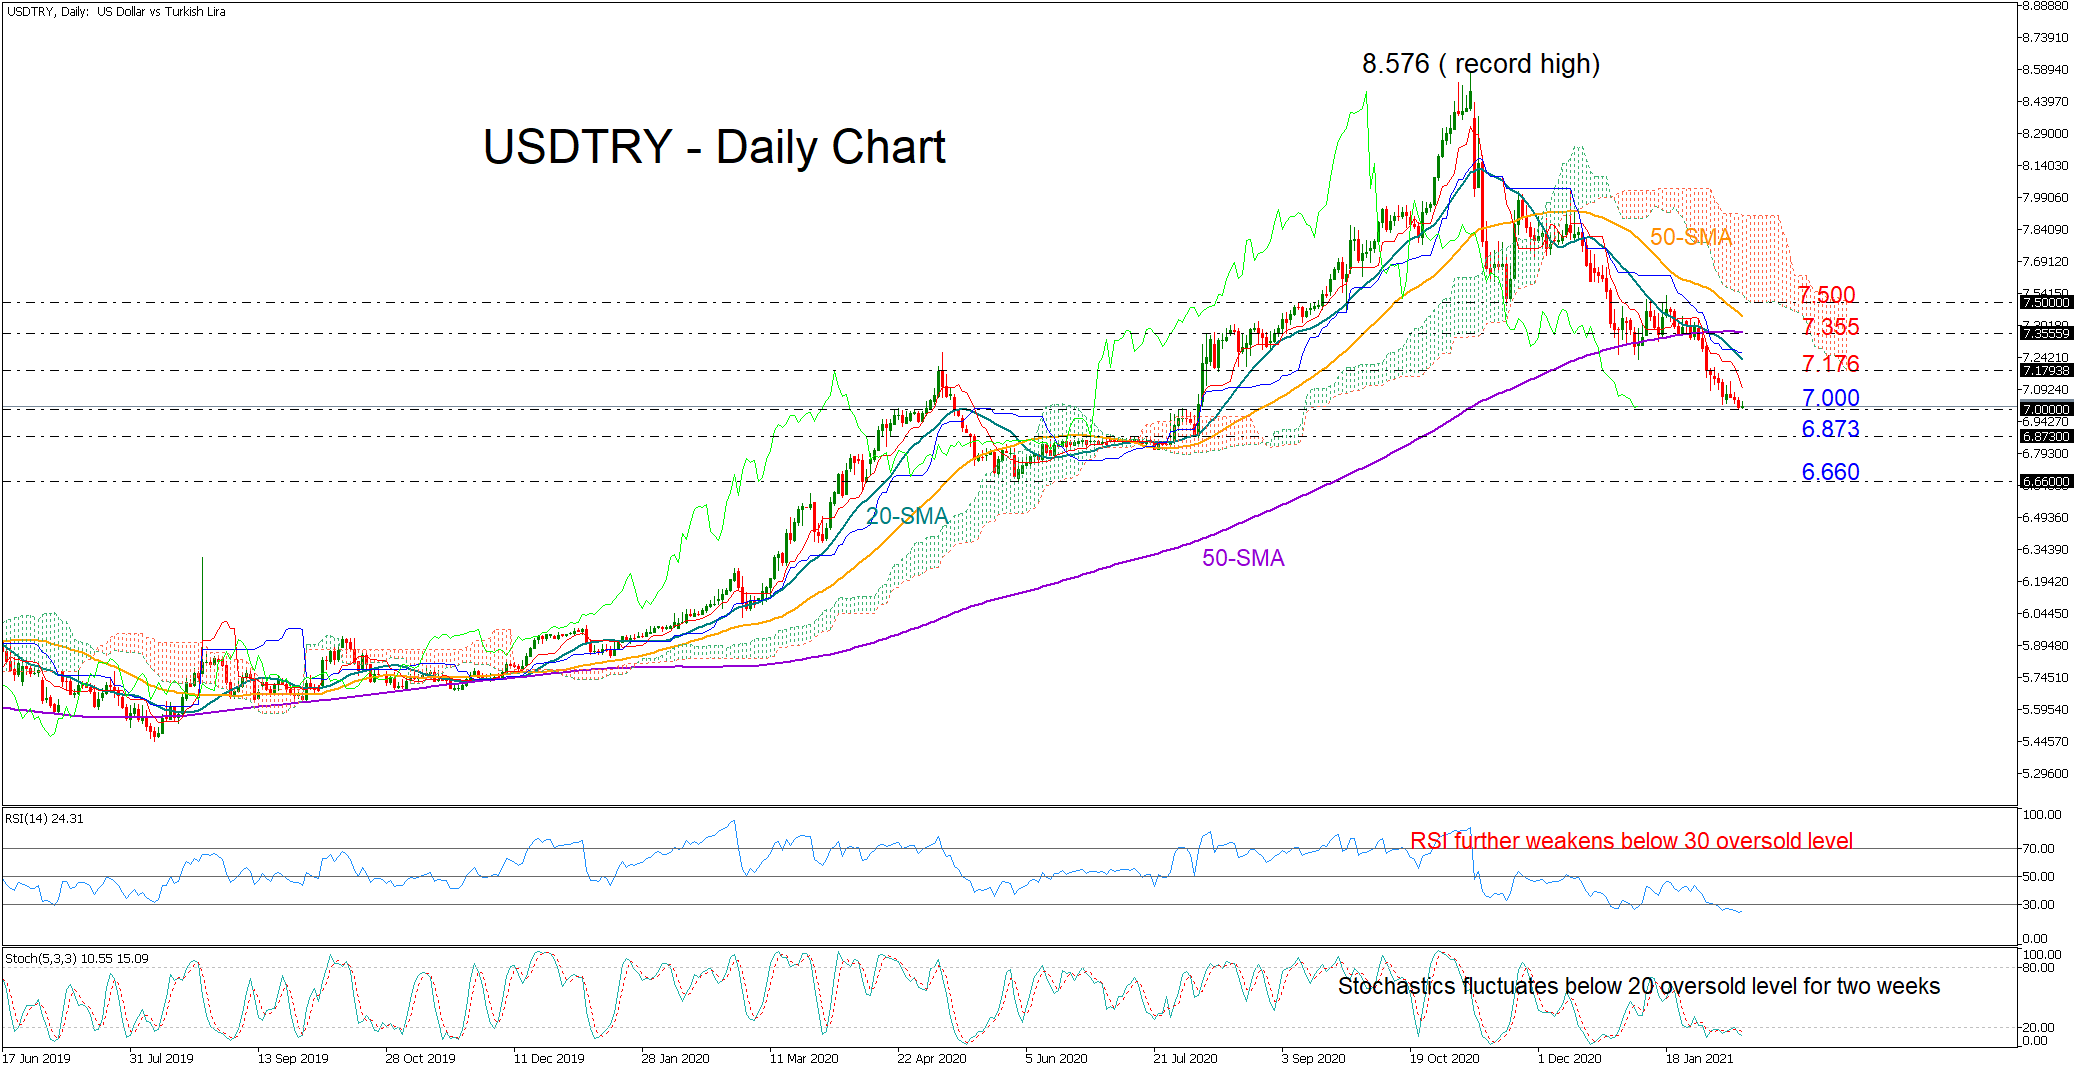Select the 5.89480 price axis value
The image size is (2087, 1071).
(2045, 646)
